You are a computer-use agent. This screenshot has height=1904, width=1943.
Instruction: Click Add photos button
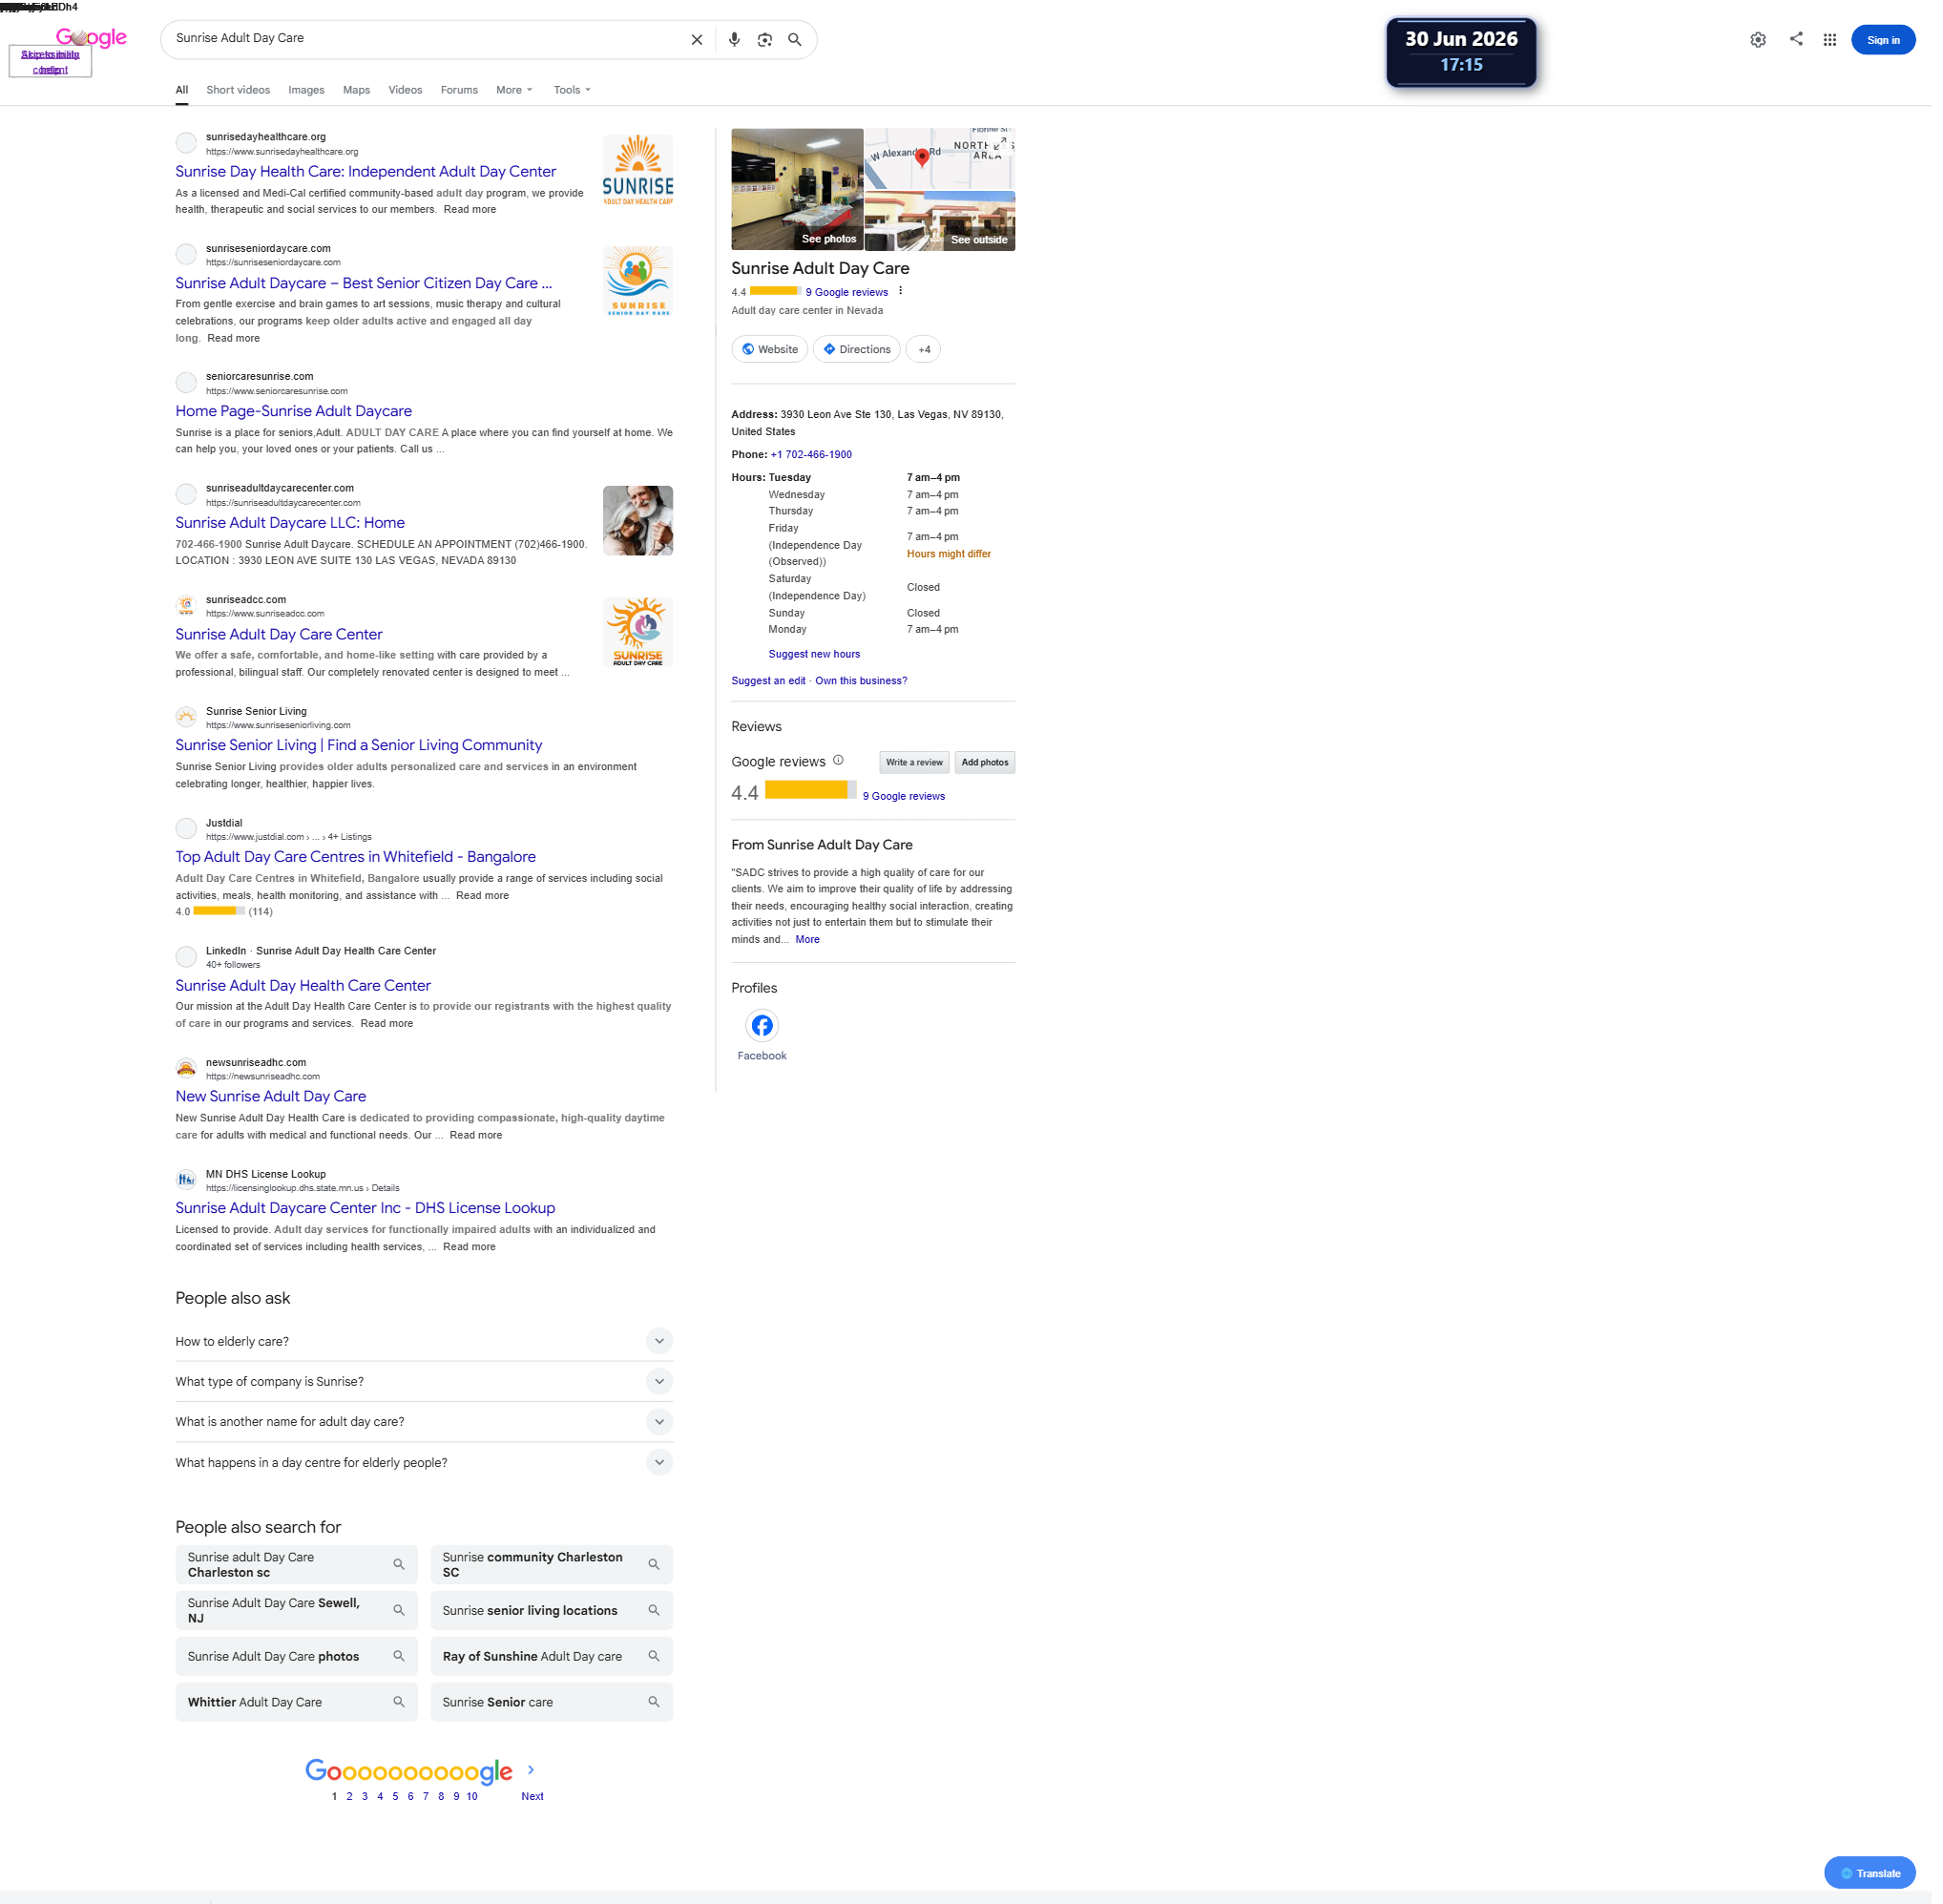pyautogui.click(x=984, y=762)
